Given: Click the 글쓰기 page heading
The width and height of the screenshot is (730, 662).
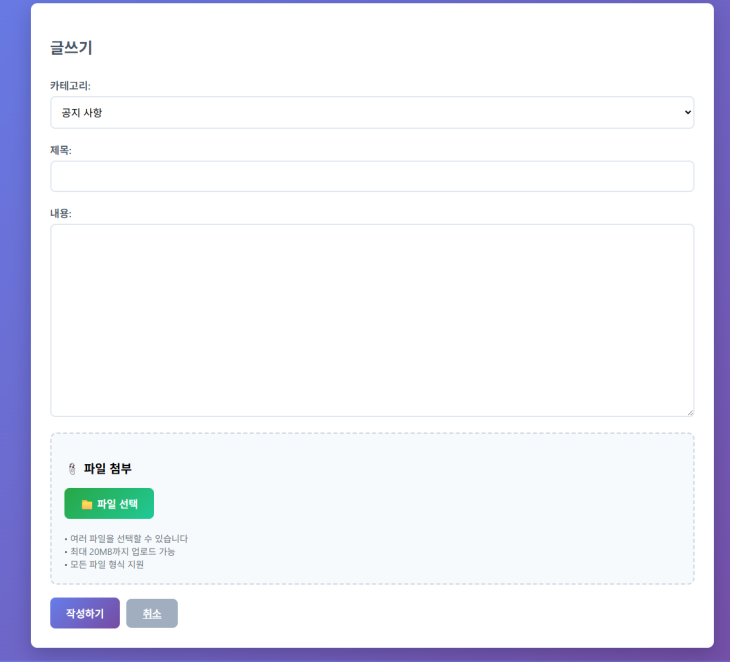Looking at the screenshot, I should click(x=71, y=47).
